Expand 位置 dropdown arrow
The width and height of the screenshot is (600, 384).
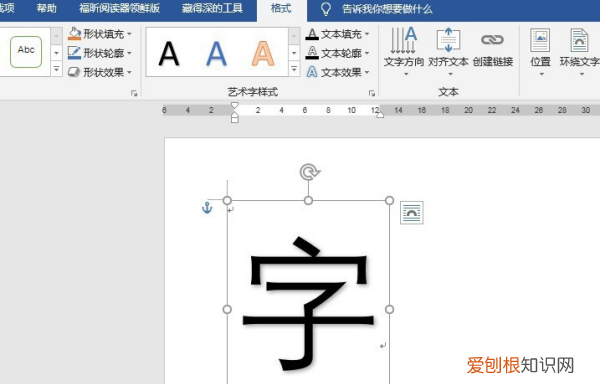click(541, 74)
